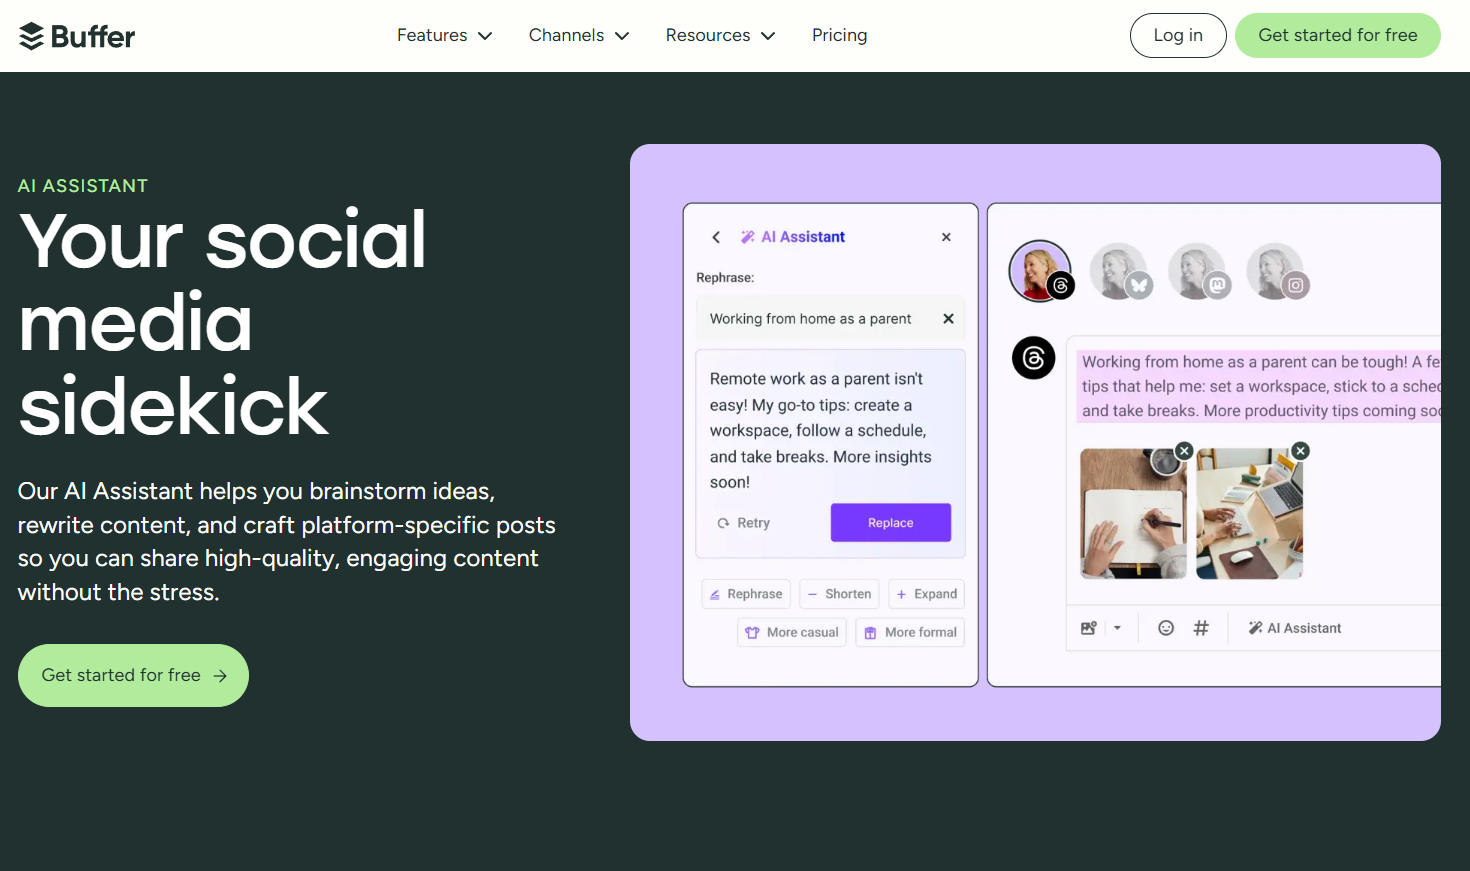Go to the Pricing page
This screenshot has width=1470, height=871.
(x=839, y=35)
